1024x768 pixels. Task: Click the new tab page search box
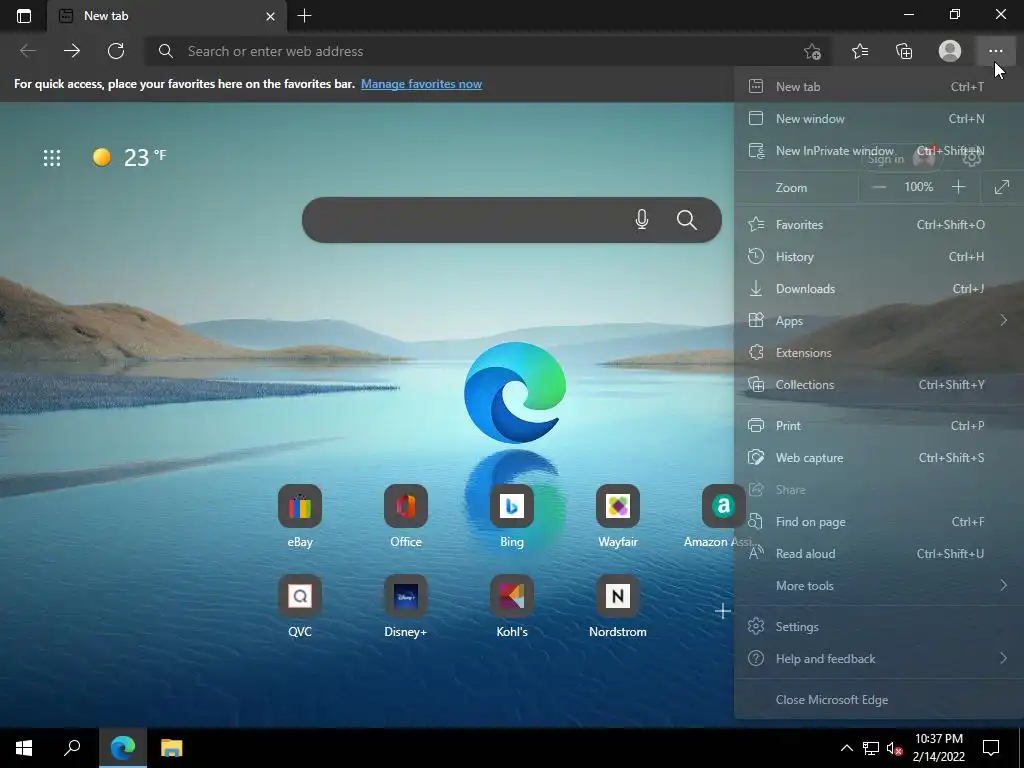coord(511,220)
